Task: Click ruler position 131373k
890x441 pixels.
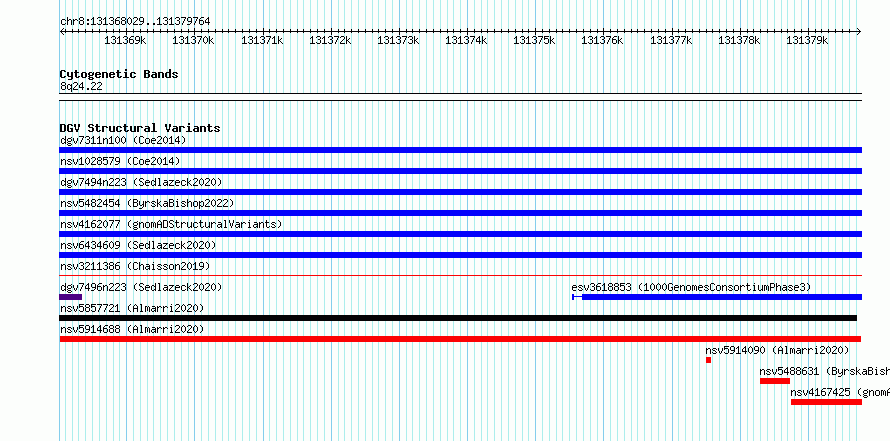Action: [x=398, y=40]
